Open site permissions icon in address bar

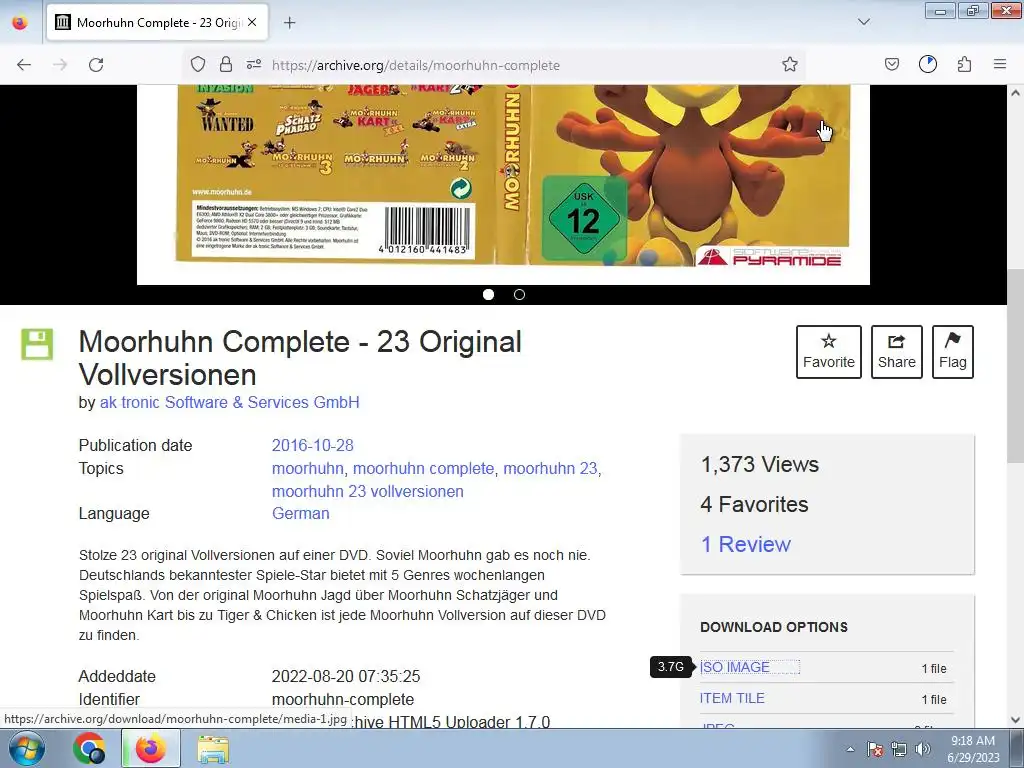253,65
